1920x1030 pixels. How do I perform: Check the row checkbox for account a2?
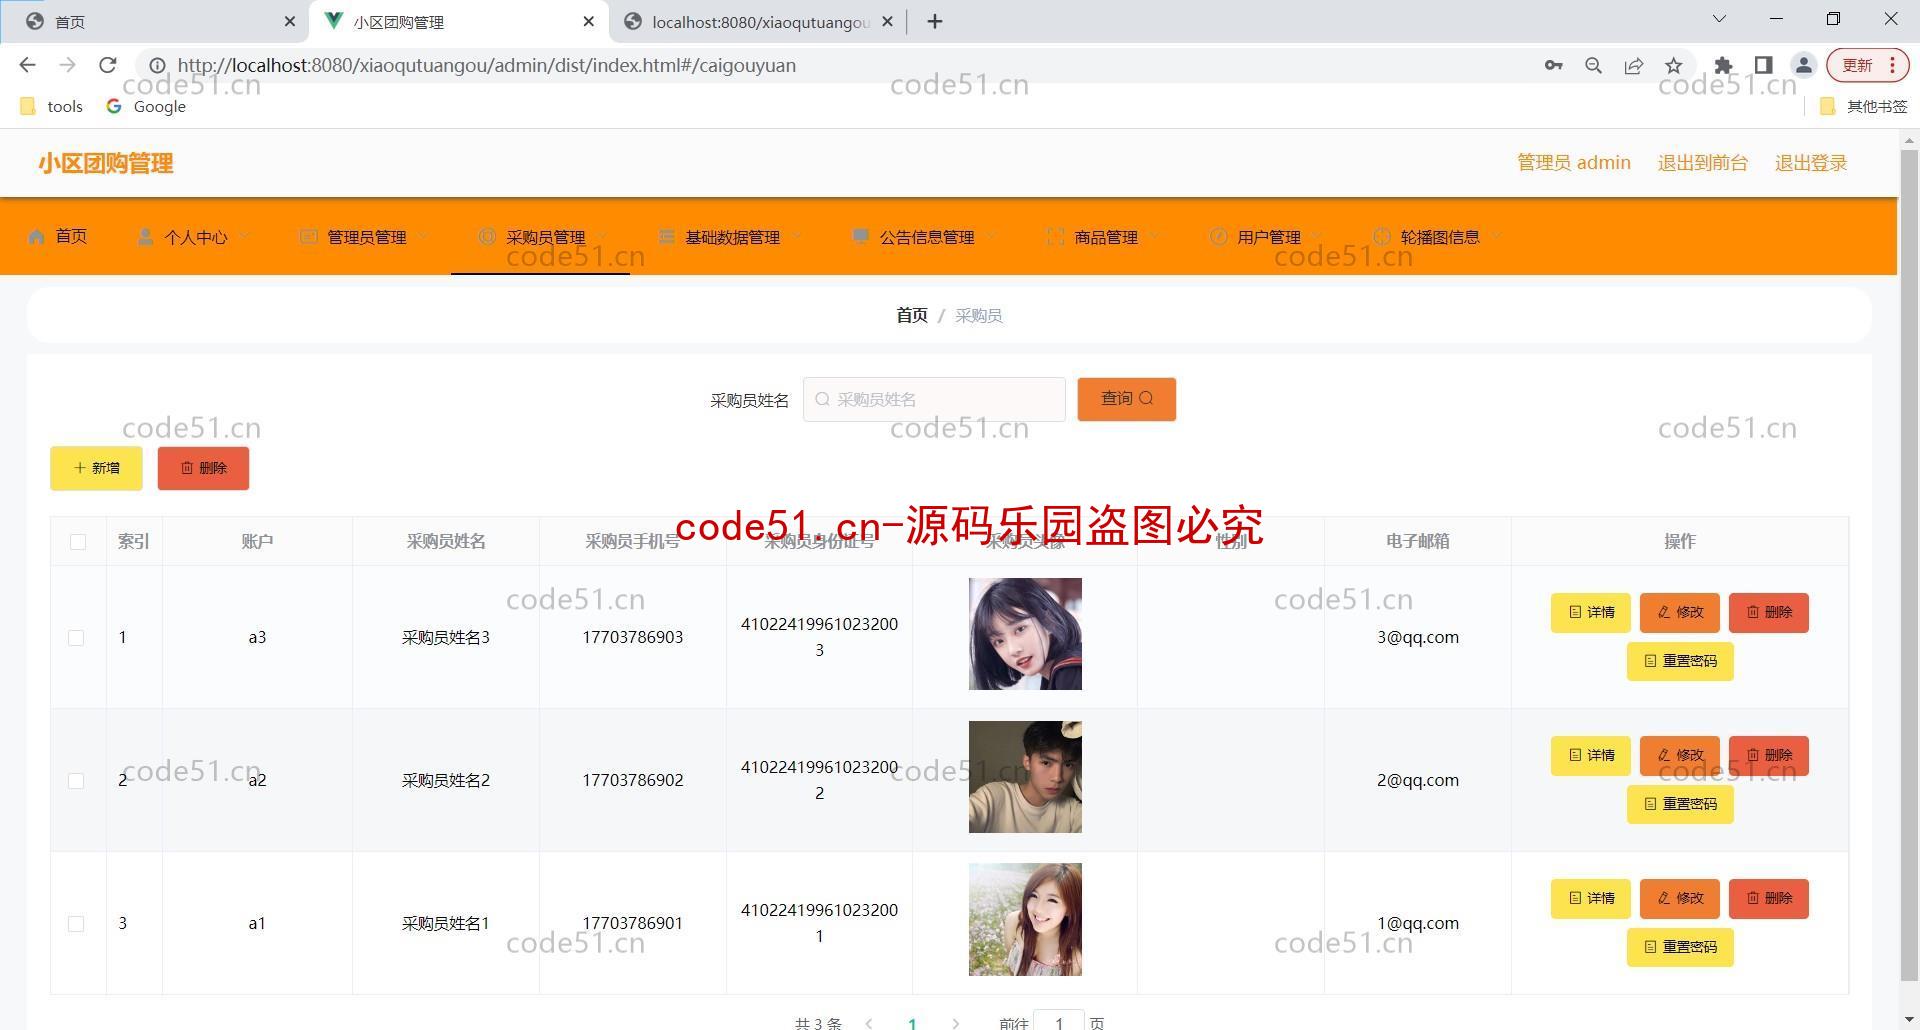click(x=76, y=781)
